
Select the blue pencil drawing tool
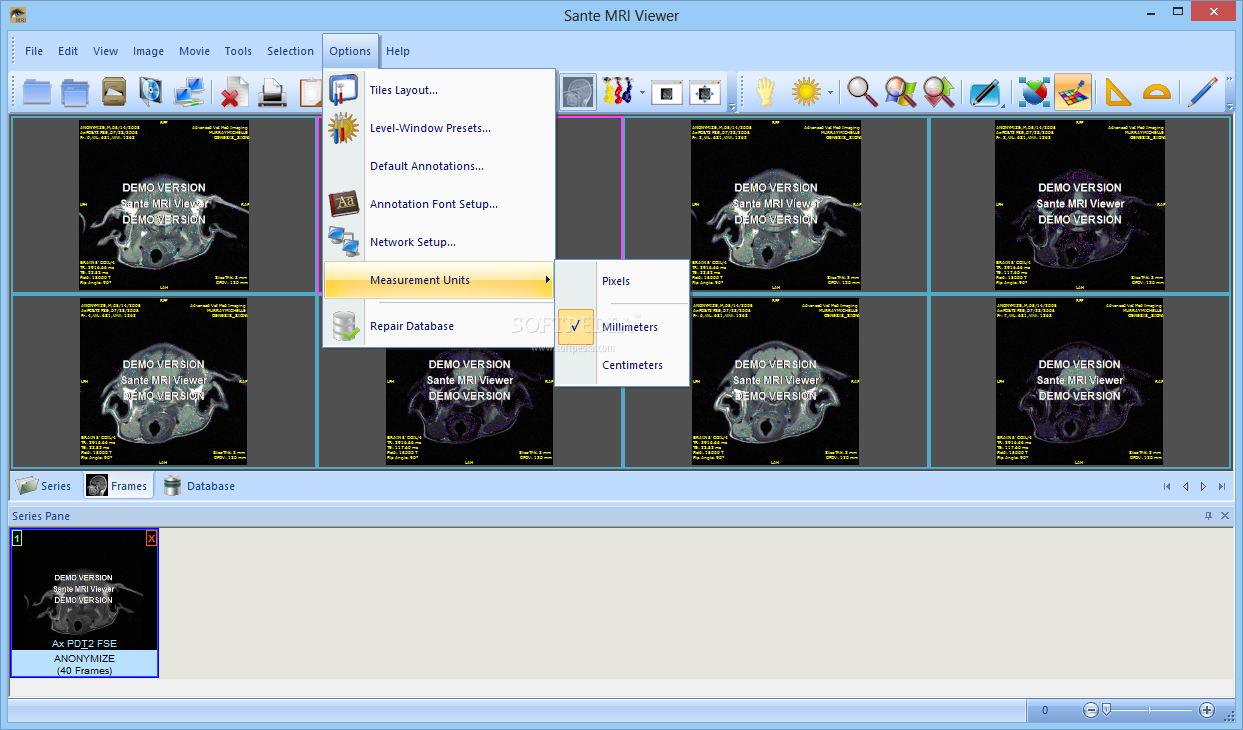pos(1201,92)
